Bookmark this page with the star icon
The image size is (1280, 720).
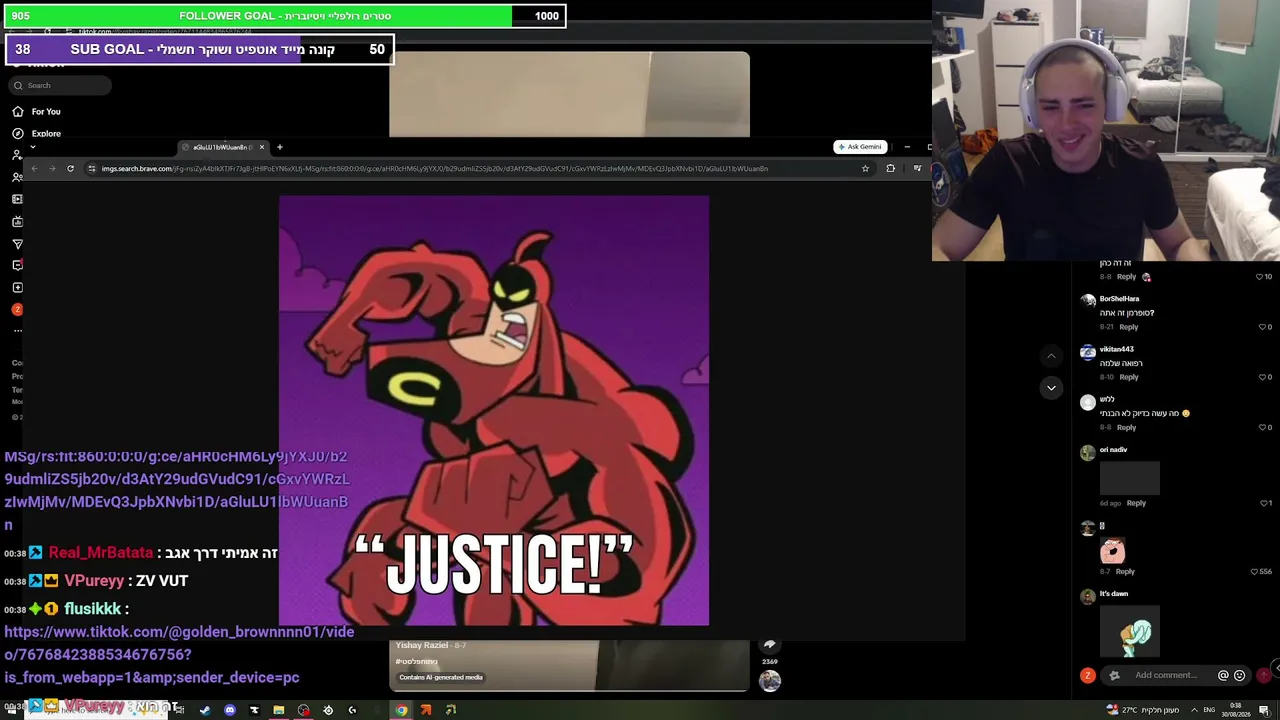865,168
